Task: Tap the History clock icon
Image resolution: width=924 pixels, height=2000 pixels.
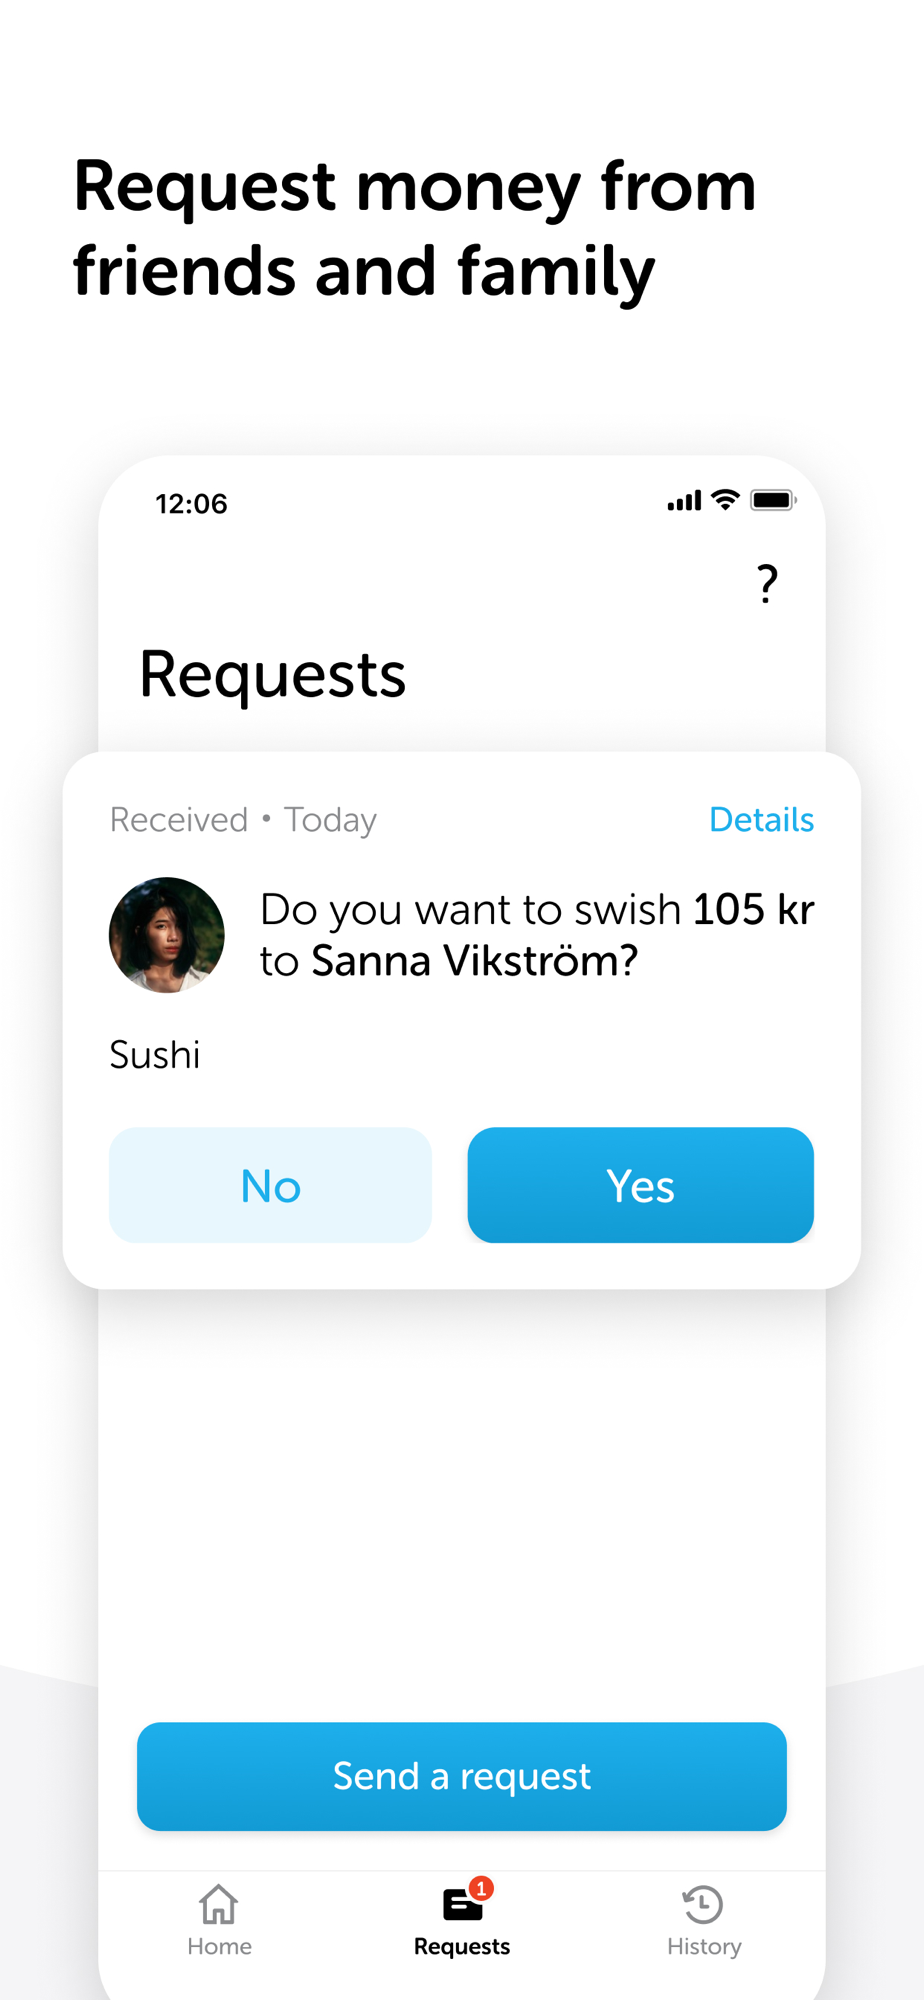Action: coord(703,1904)
